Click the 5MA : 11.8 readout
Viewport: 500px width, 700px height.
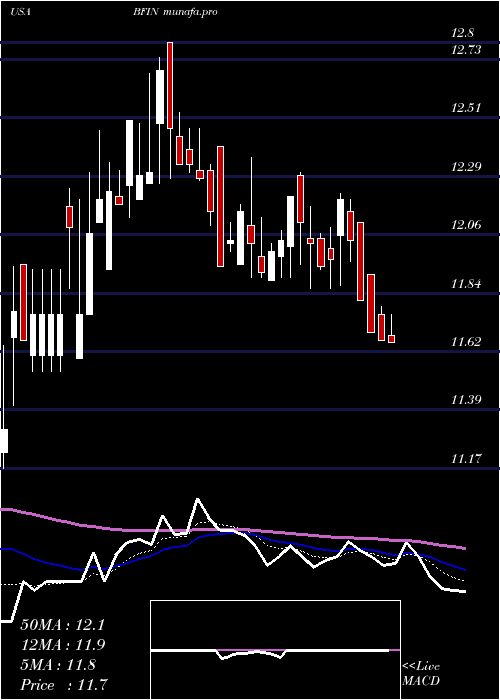point(58,665)
